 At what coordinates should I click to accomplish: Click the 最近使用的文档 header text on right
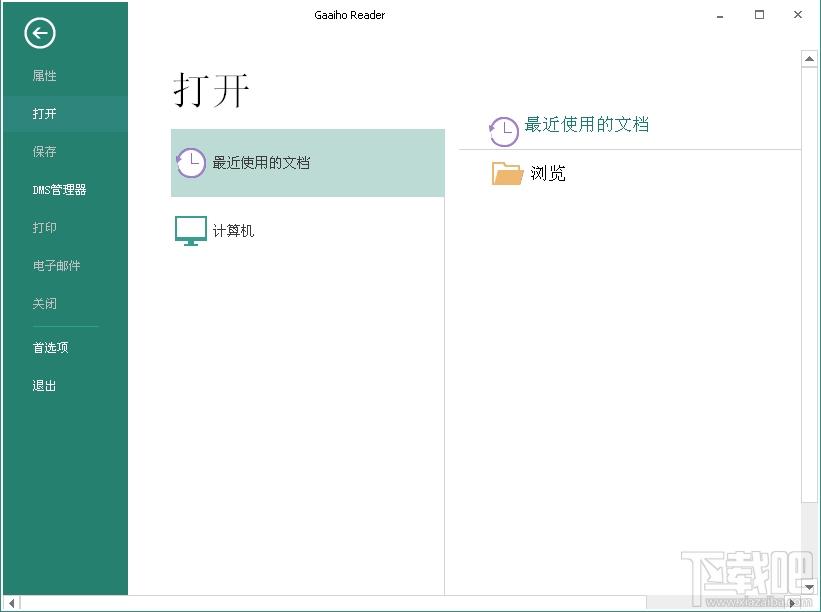pos(586,125)
